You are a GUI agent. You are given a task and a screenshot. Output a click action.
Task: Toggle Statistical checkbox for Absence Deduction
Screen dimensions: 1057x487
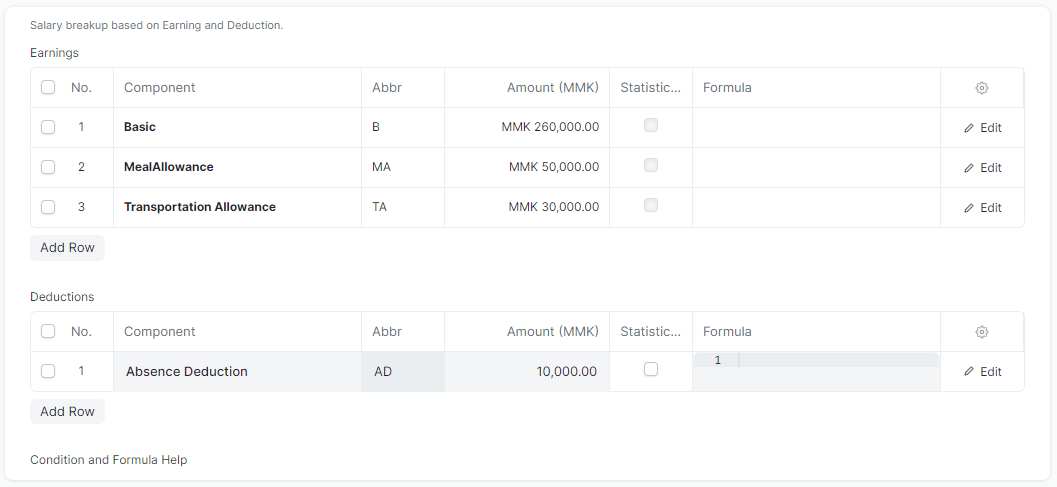[x=651, y=369]
